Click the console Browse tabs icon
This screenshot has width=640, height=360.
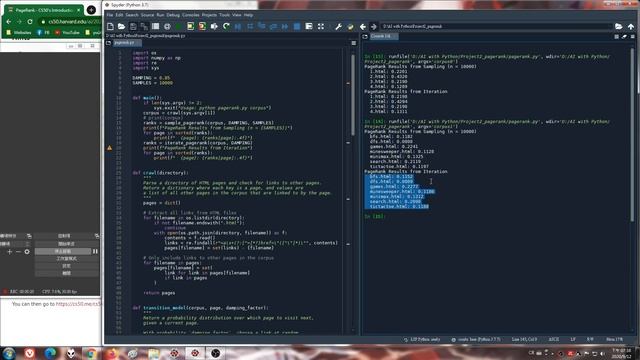[x=365, y=36]
